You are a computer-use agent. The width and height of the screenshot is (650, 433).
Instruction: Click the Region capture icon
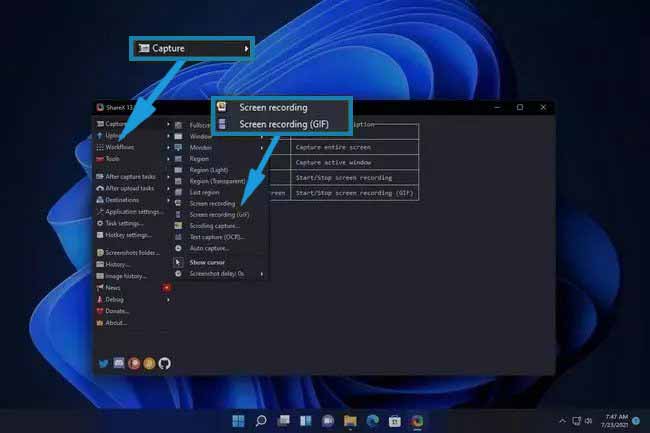click(179, 158)
